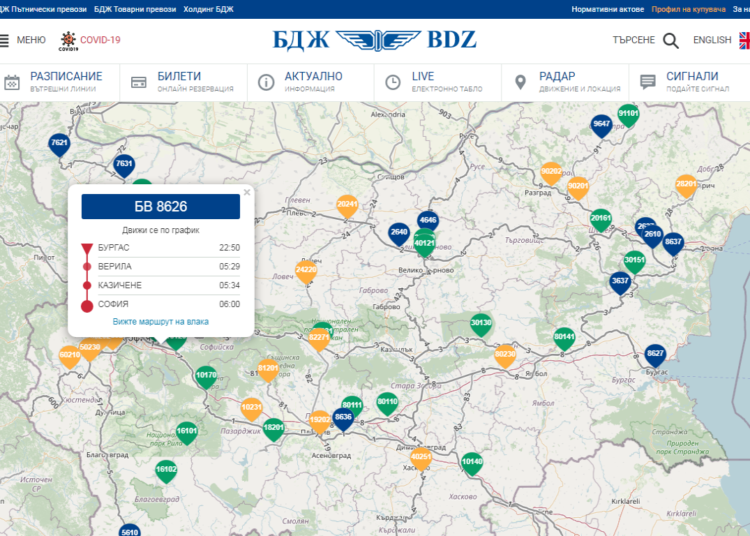This screenshot has height=536, width=750.
Task: Click train marker 28201
Action: coord(686,185)
